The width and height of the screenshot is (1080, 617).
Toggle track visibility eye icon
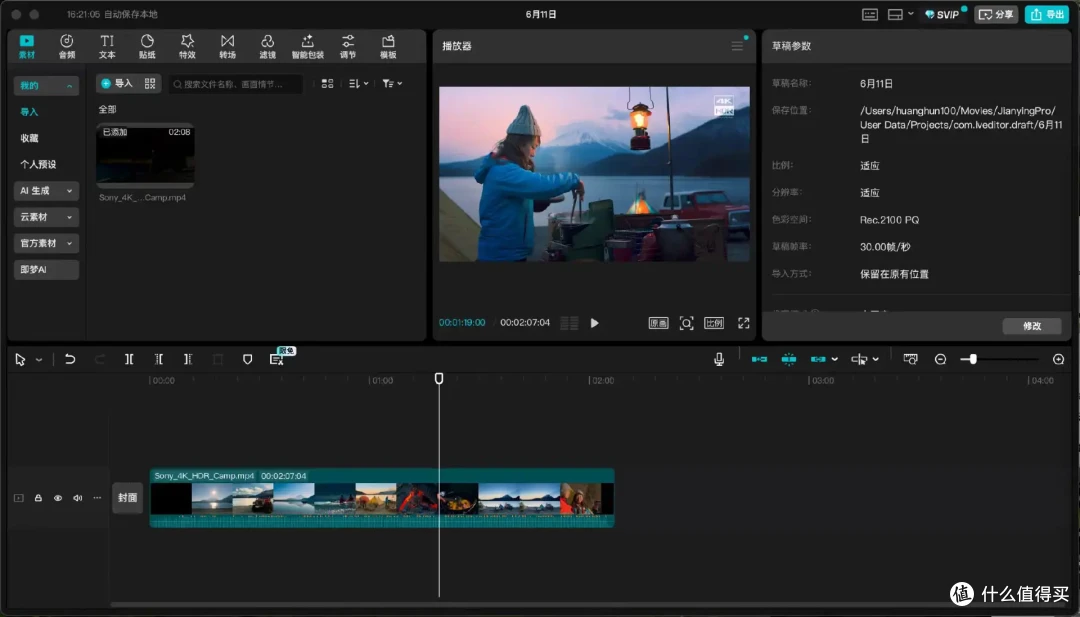pyautogui.click(x=58, y=498)
